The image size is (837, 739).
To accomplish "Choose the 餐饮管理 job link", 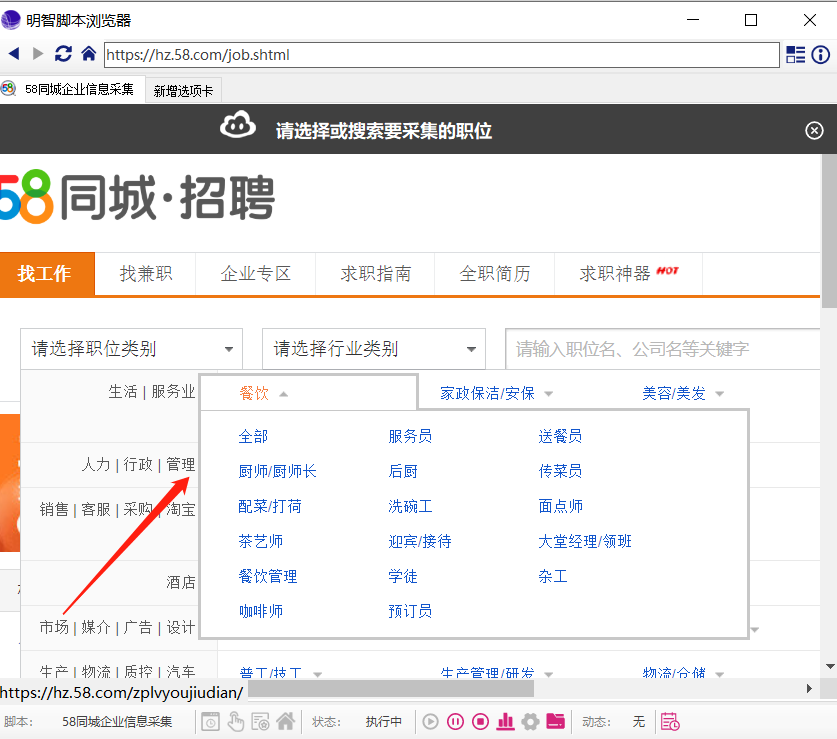I will 267,576.
